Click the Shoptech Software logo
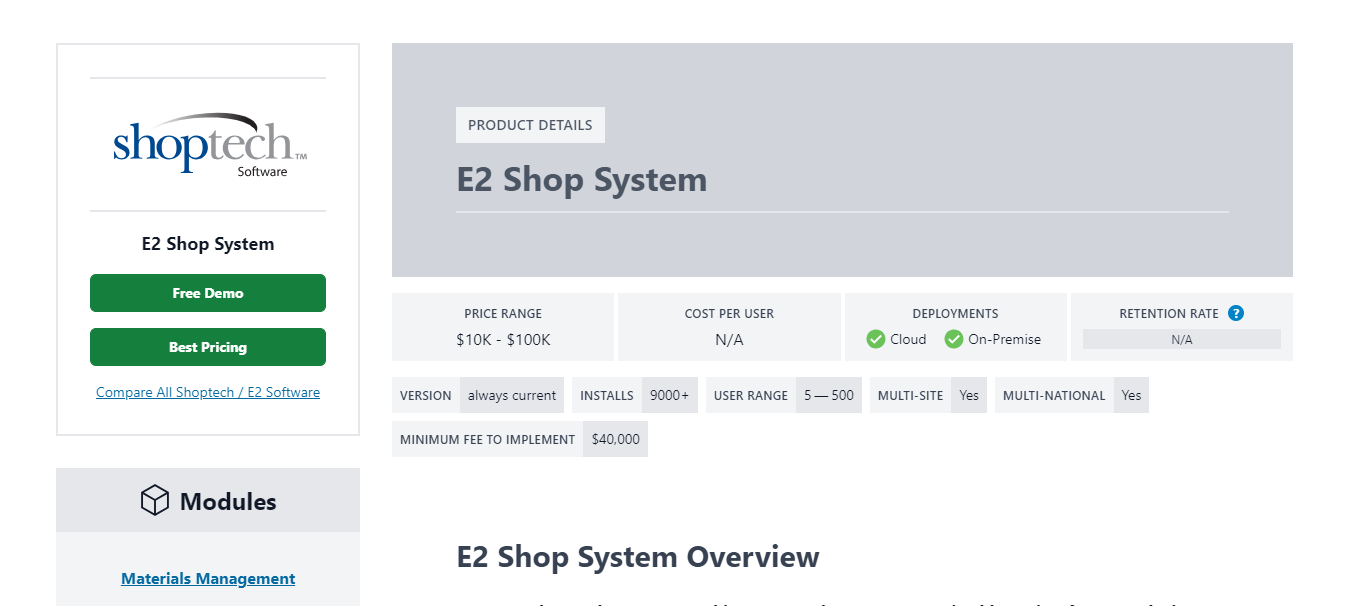 pyautogui.click(x=207, y=144)
